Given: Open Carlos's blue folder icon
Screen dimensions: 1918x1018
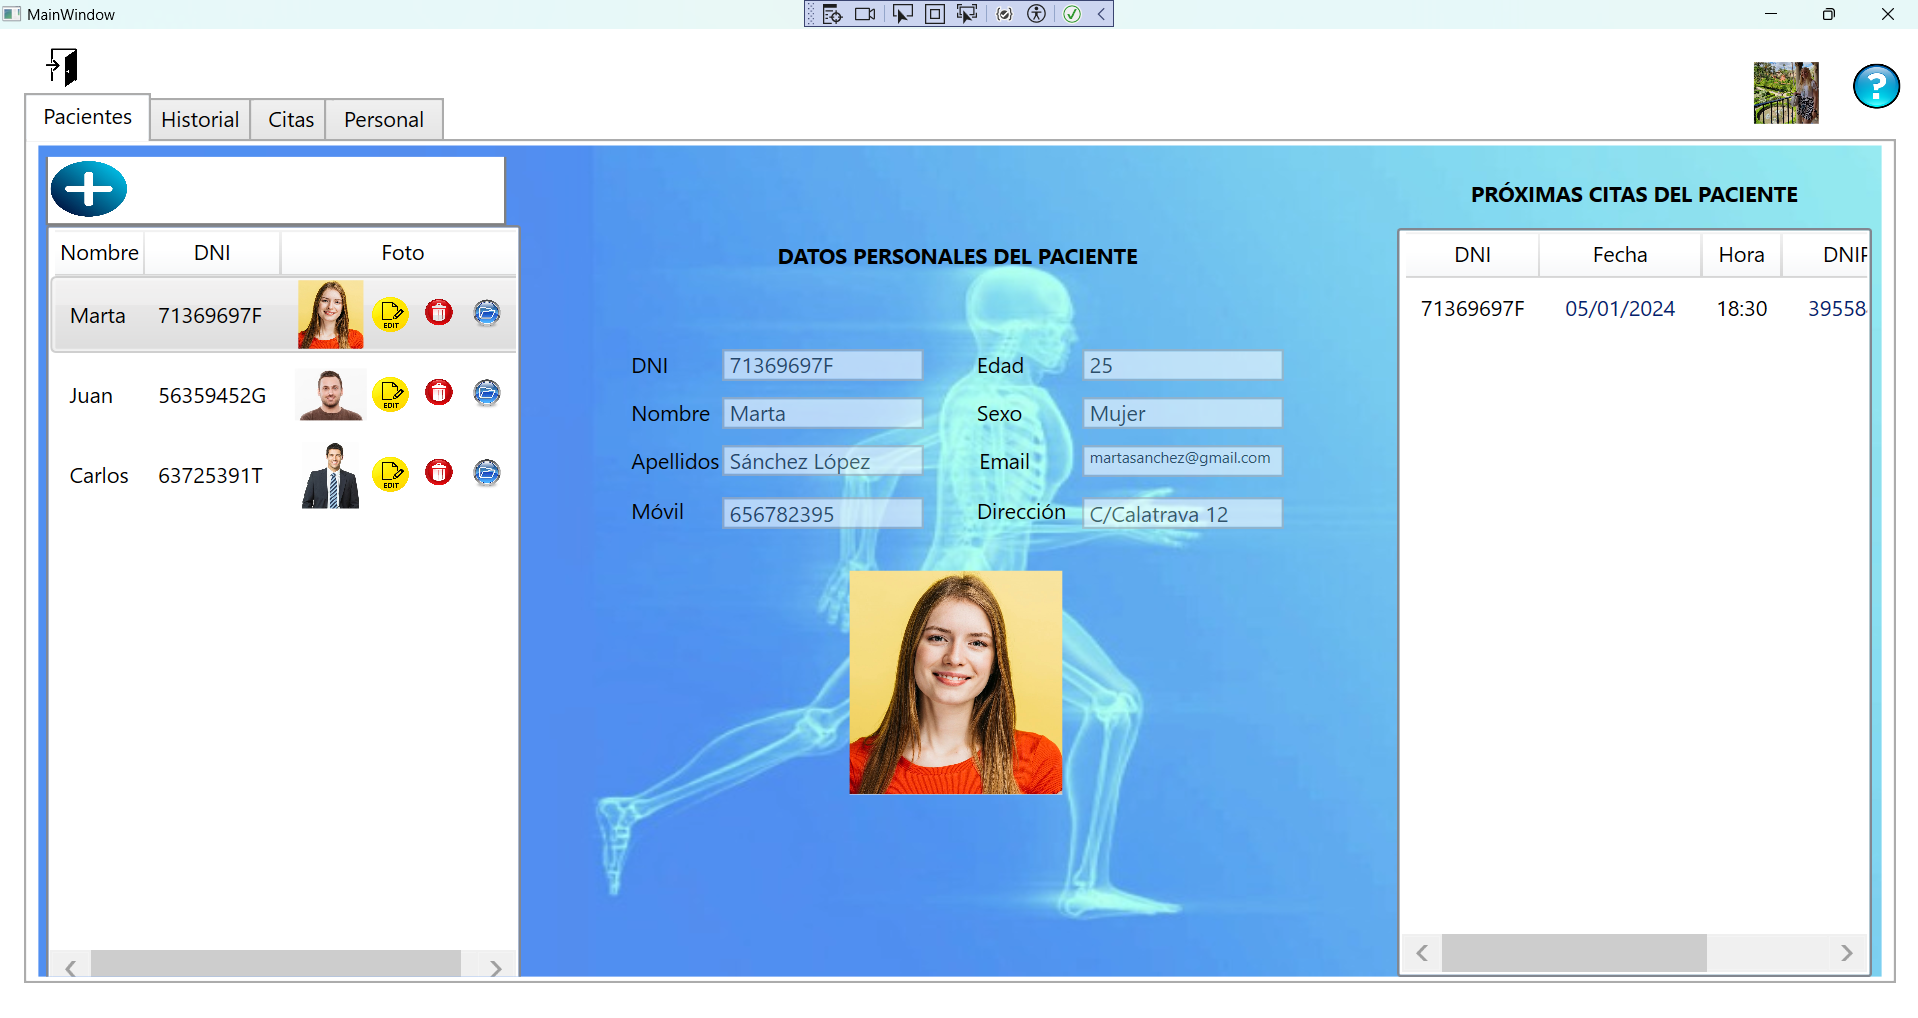Looking at the screenshot, I should tap(487, 472).
